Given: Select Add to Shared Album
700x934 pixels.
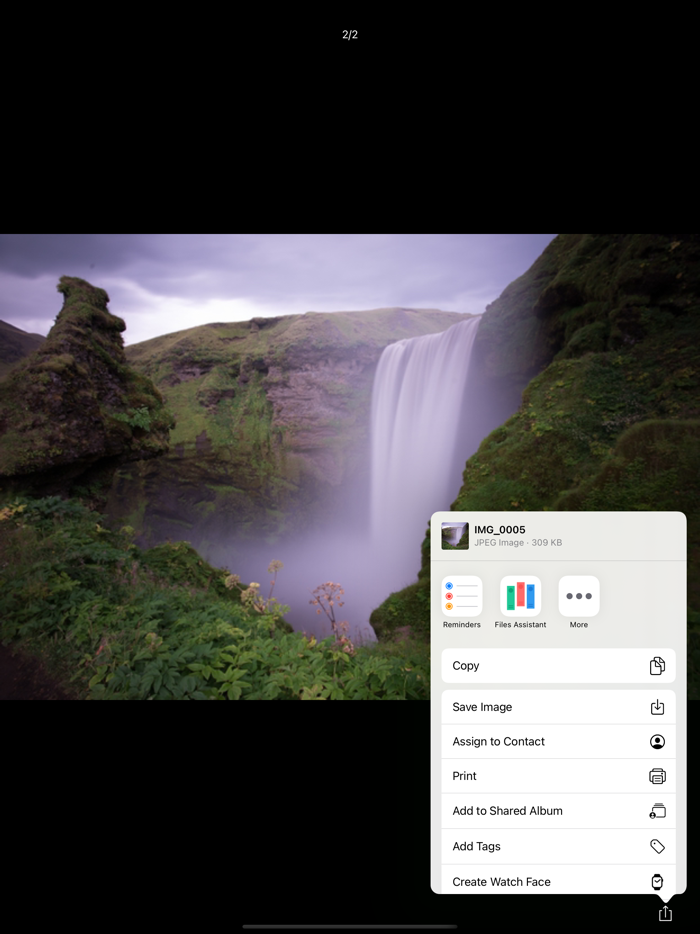Looking at the screenshot, I should 558,811.
